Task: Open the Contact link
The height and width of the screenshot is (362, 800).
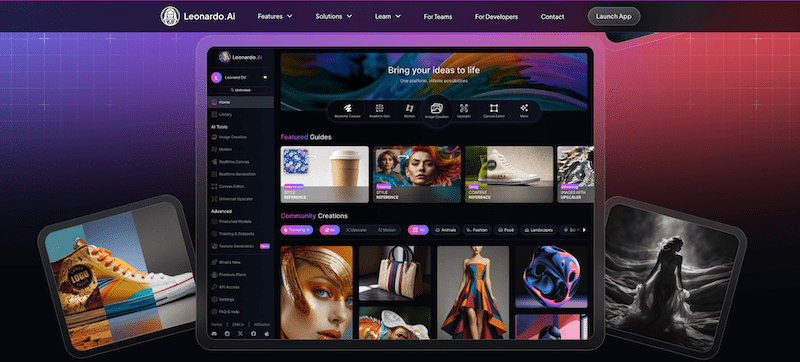Action: click(x=553, y=17)
